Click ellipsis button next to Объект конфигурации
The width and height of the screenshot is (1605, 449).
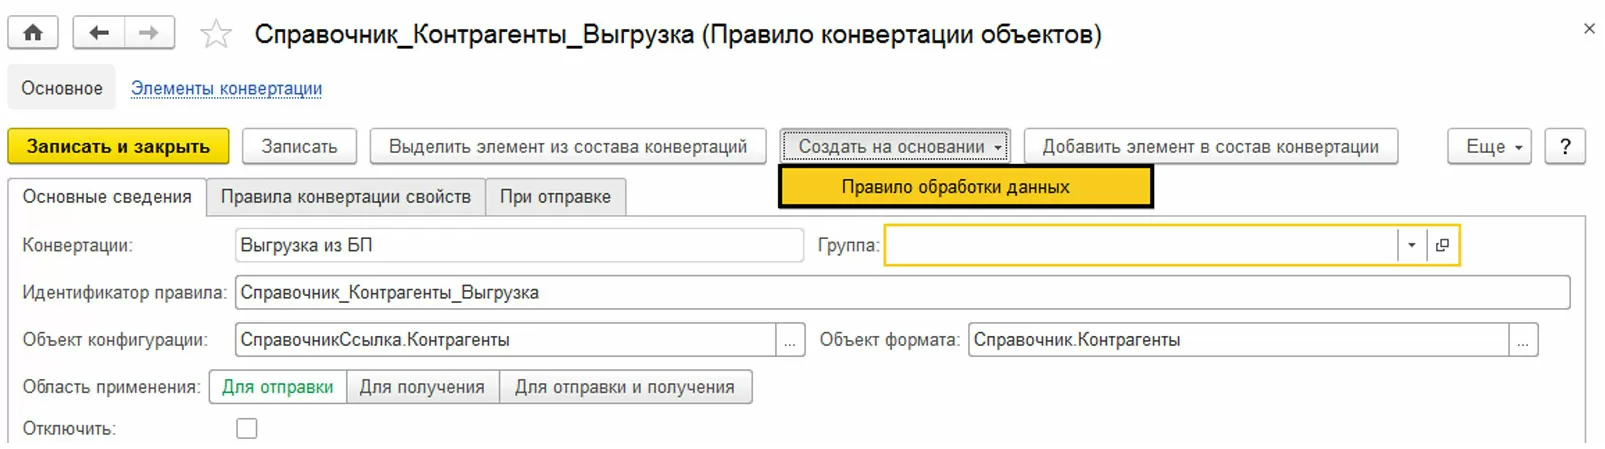(x=790, y=341)
